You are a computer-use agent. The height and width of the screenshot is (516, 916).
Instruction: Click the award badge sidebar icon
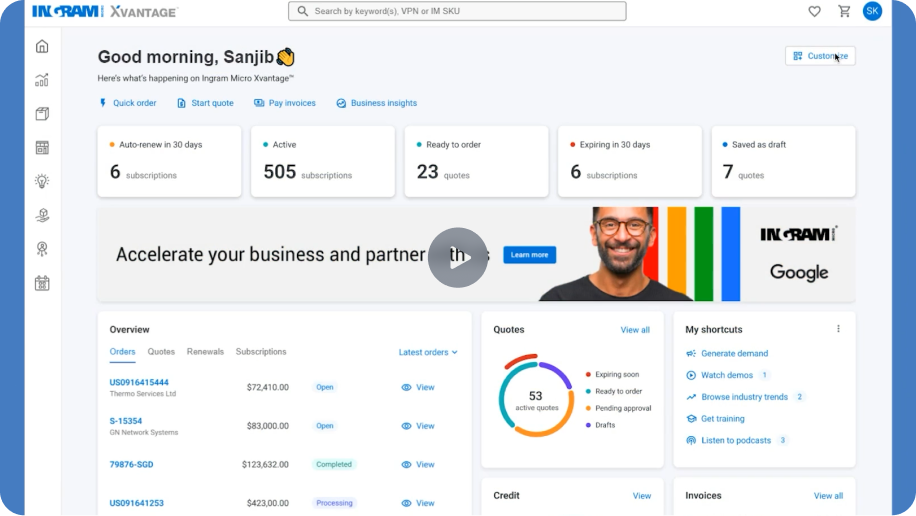42,249
